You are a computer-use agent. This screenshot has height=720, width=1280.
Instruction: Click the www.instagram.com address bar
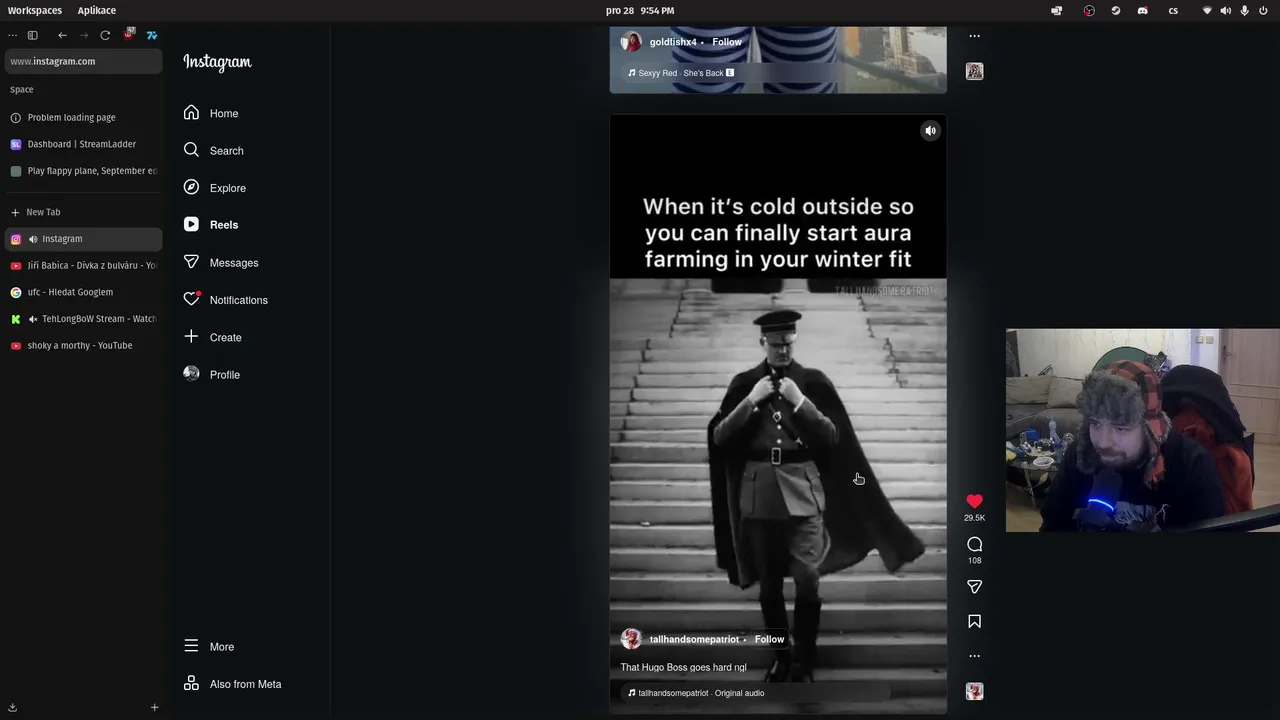click(83, 61)
